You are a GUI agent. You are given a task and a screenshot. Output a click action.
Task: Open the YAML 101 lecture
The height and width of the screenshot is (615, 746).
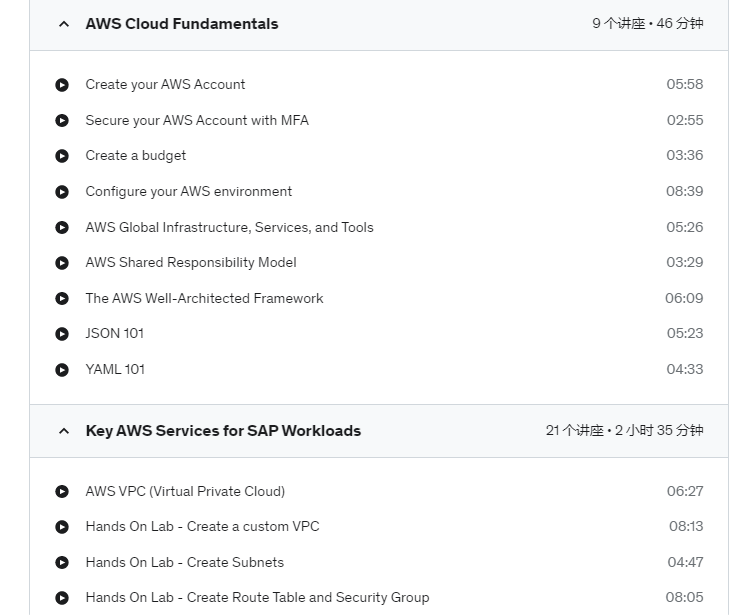pos(115,370)
